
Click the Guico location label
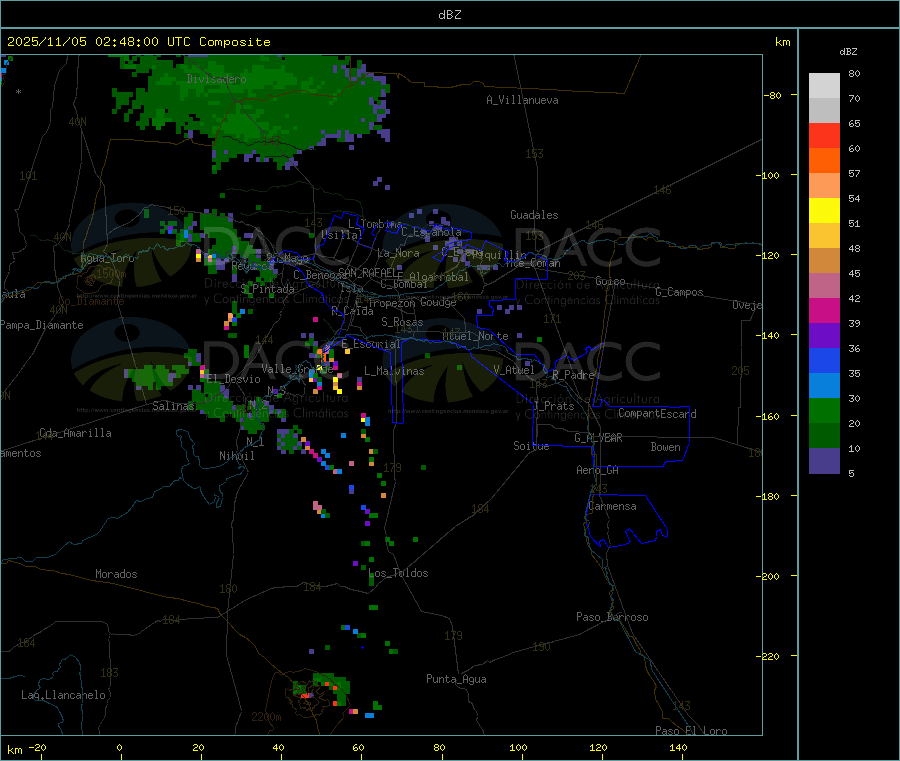(610, 281)
